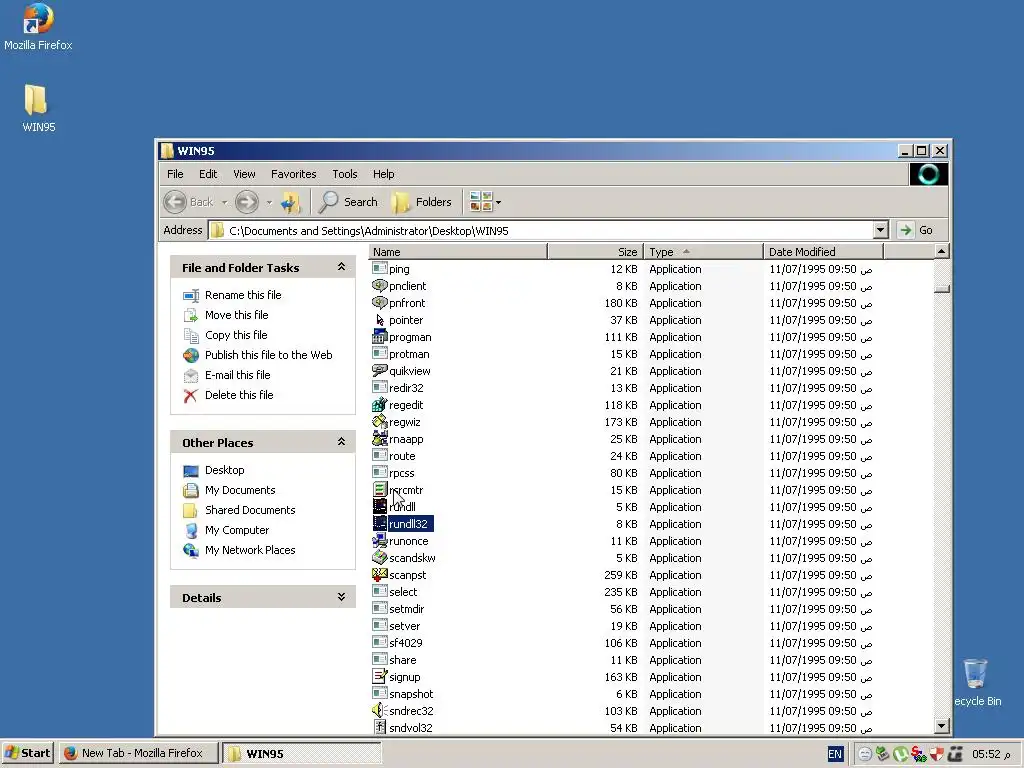The height and width of the screenshot is (768, 1024).
Task: Click E-mail this file link
Action: [x=238, y=375]
